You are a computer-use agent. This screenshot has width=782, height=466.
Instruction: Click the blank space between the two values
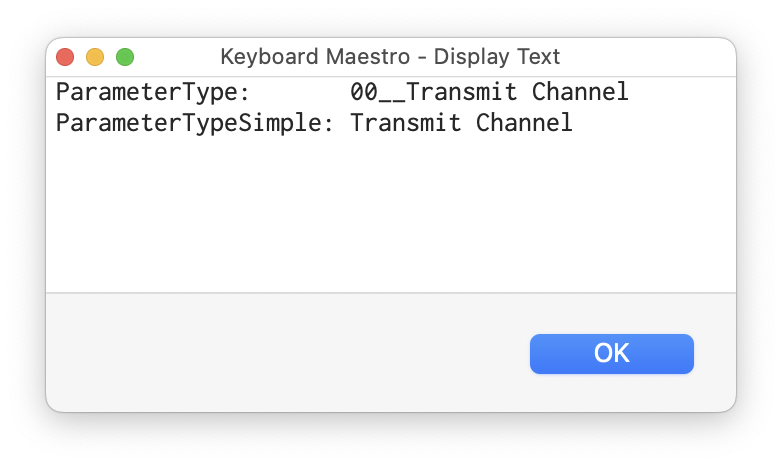click(x=298, y=93)
